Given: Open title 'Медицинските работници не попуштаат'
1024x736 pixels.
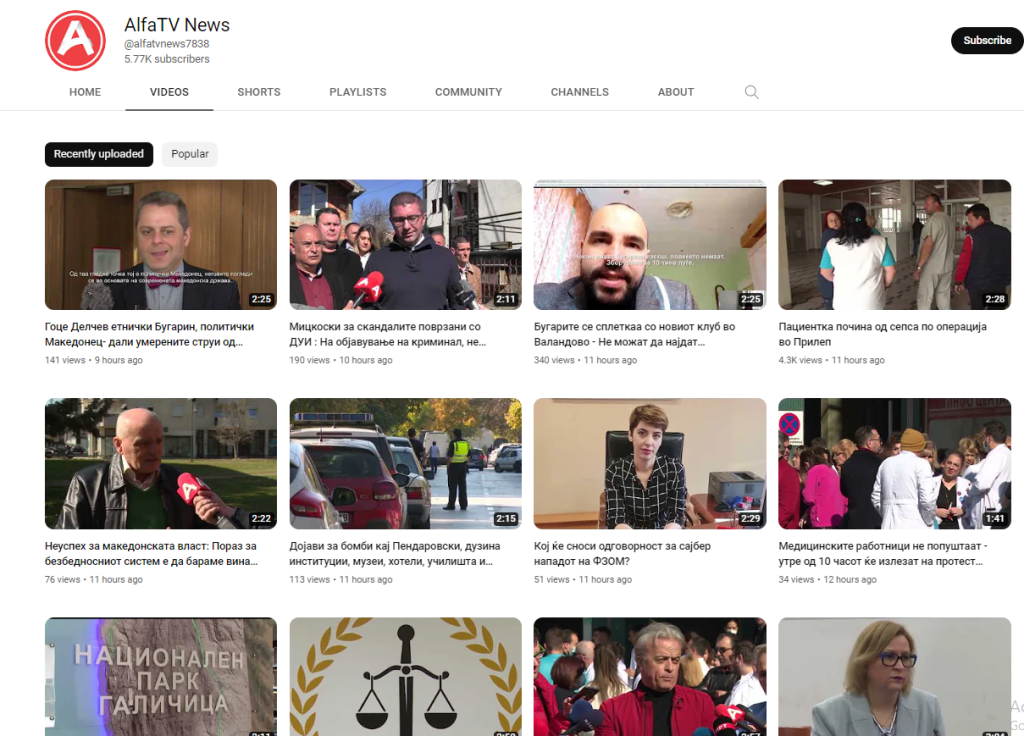Looking at the screenshot, I should pyautogui.click(x=883, y=554).
